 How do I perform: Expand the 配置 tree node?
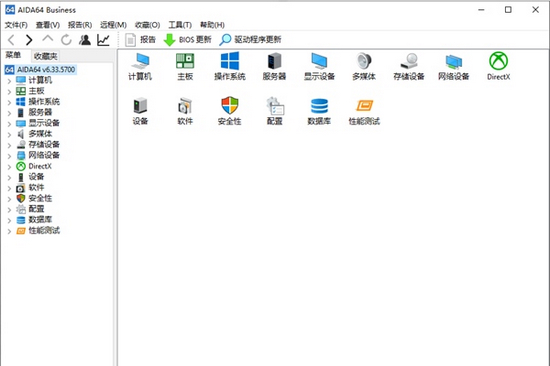coord(9,210)
